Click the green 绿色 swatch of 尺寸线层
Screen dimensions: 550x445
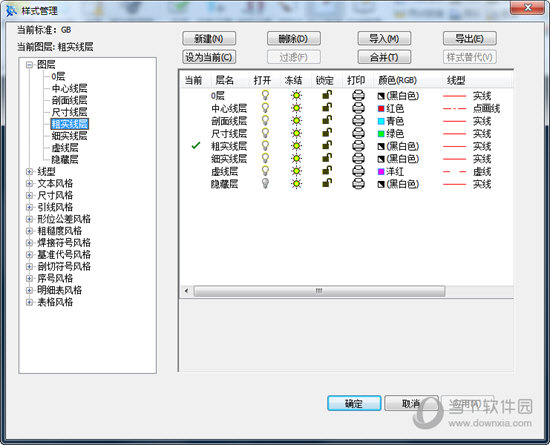coord(381,134)
